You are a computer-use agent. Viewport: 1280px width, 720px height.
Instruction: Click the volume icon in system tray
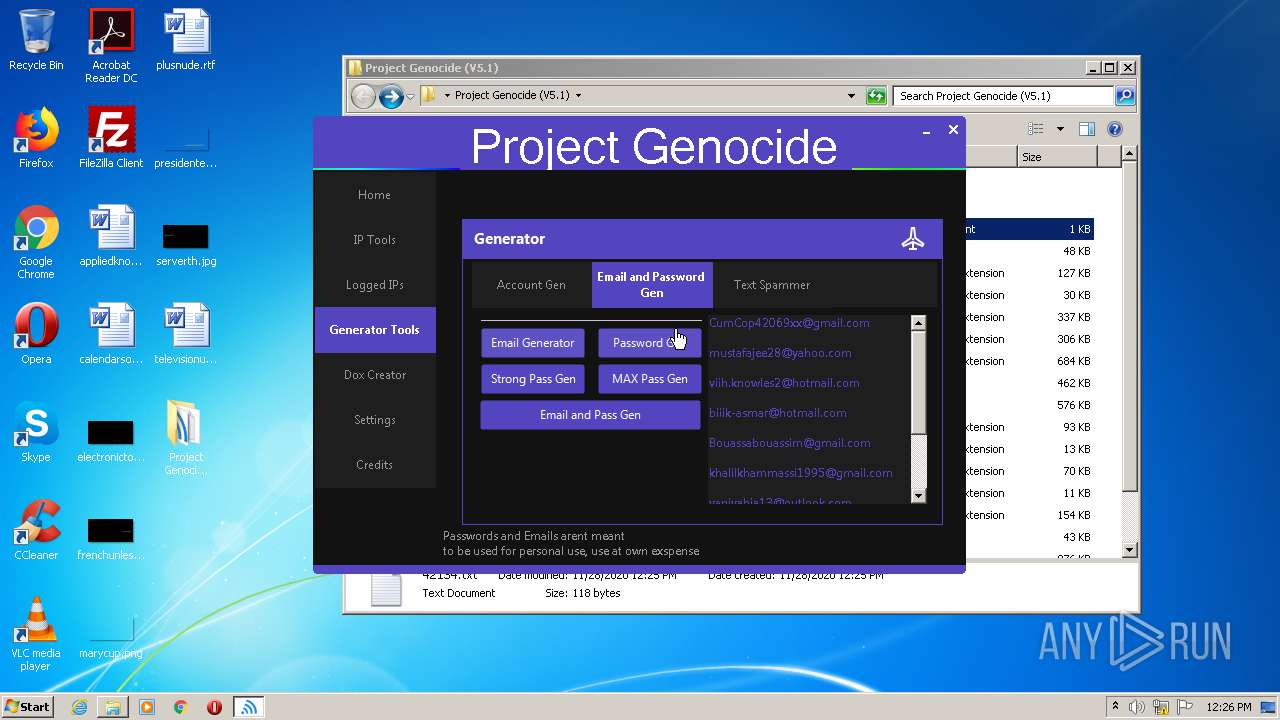(1137, 707)
